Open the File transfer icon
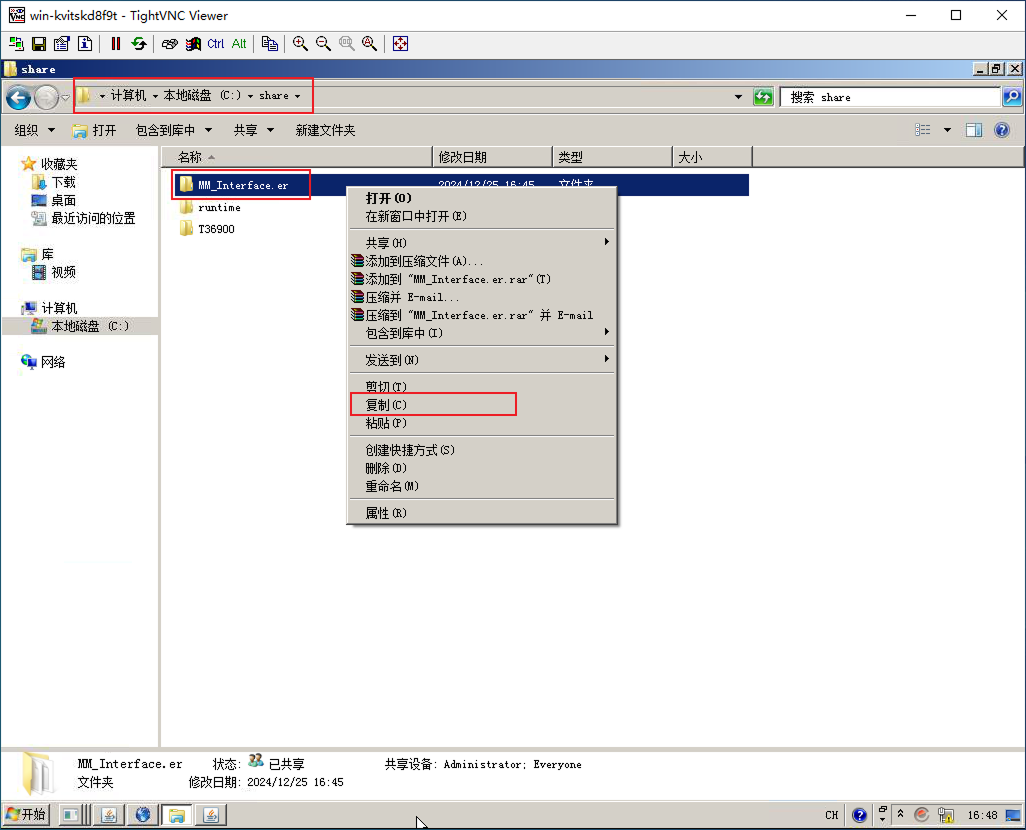The height and width of the screenshot is (830, 1026). click(x=270, y=44)
